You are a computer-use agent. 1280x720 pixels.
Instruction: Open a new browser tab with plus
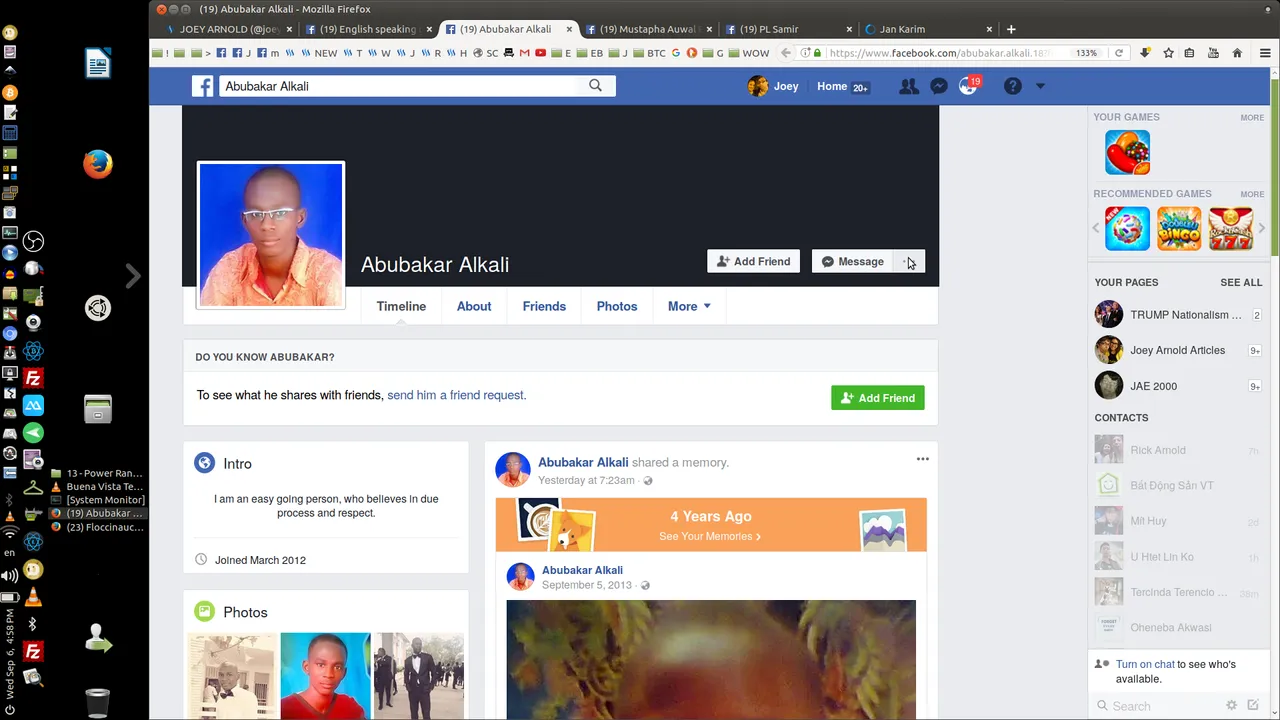coord(1011,29)
